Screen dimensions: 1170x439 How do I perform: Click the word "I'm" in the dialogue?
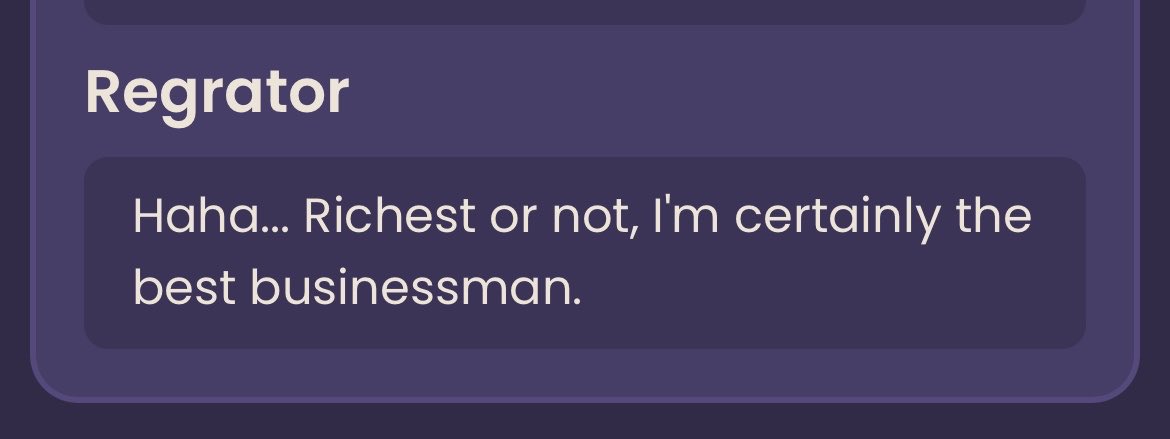coord(686,216)
